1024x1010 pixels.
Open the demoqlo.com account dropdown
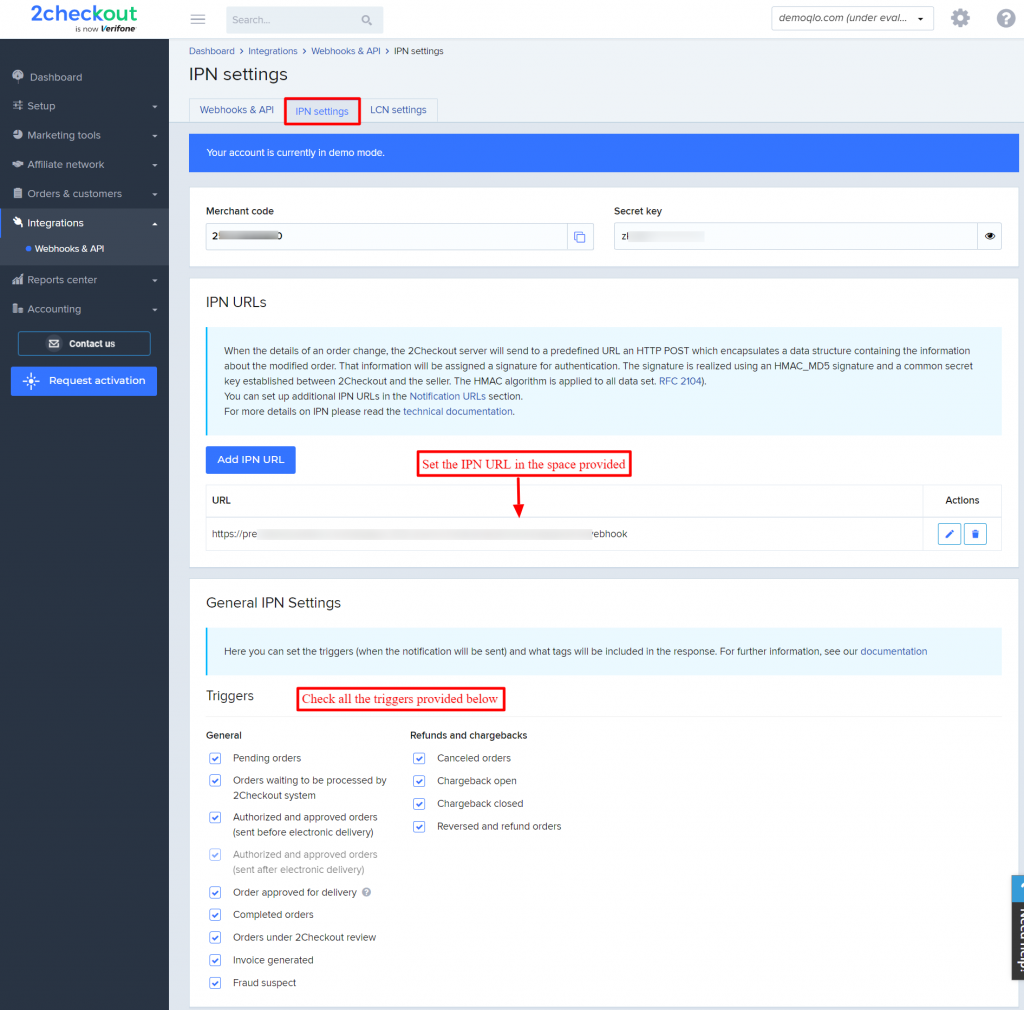click(852, 18)
